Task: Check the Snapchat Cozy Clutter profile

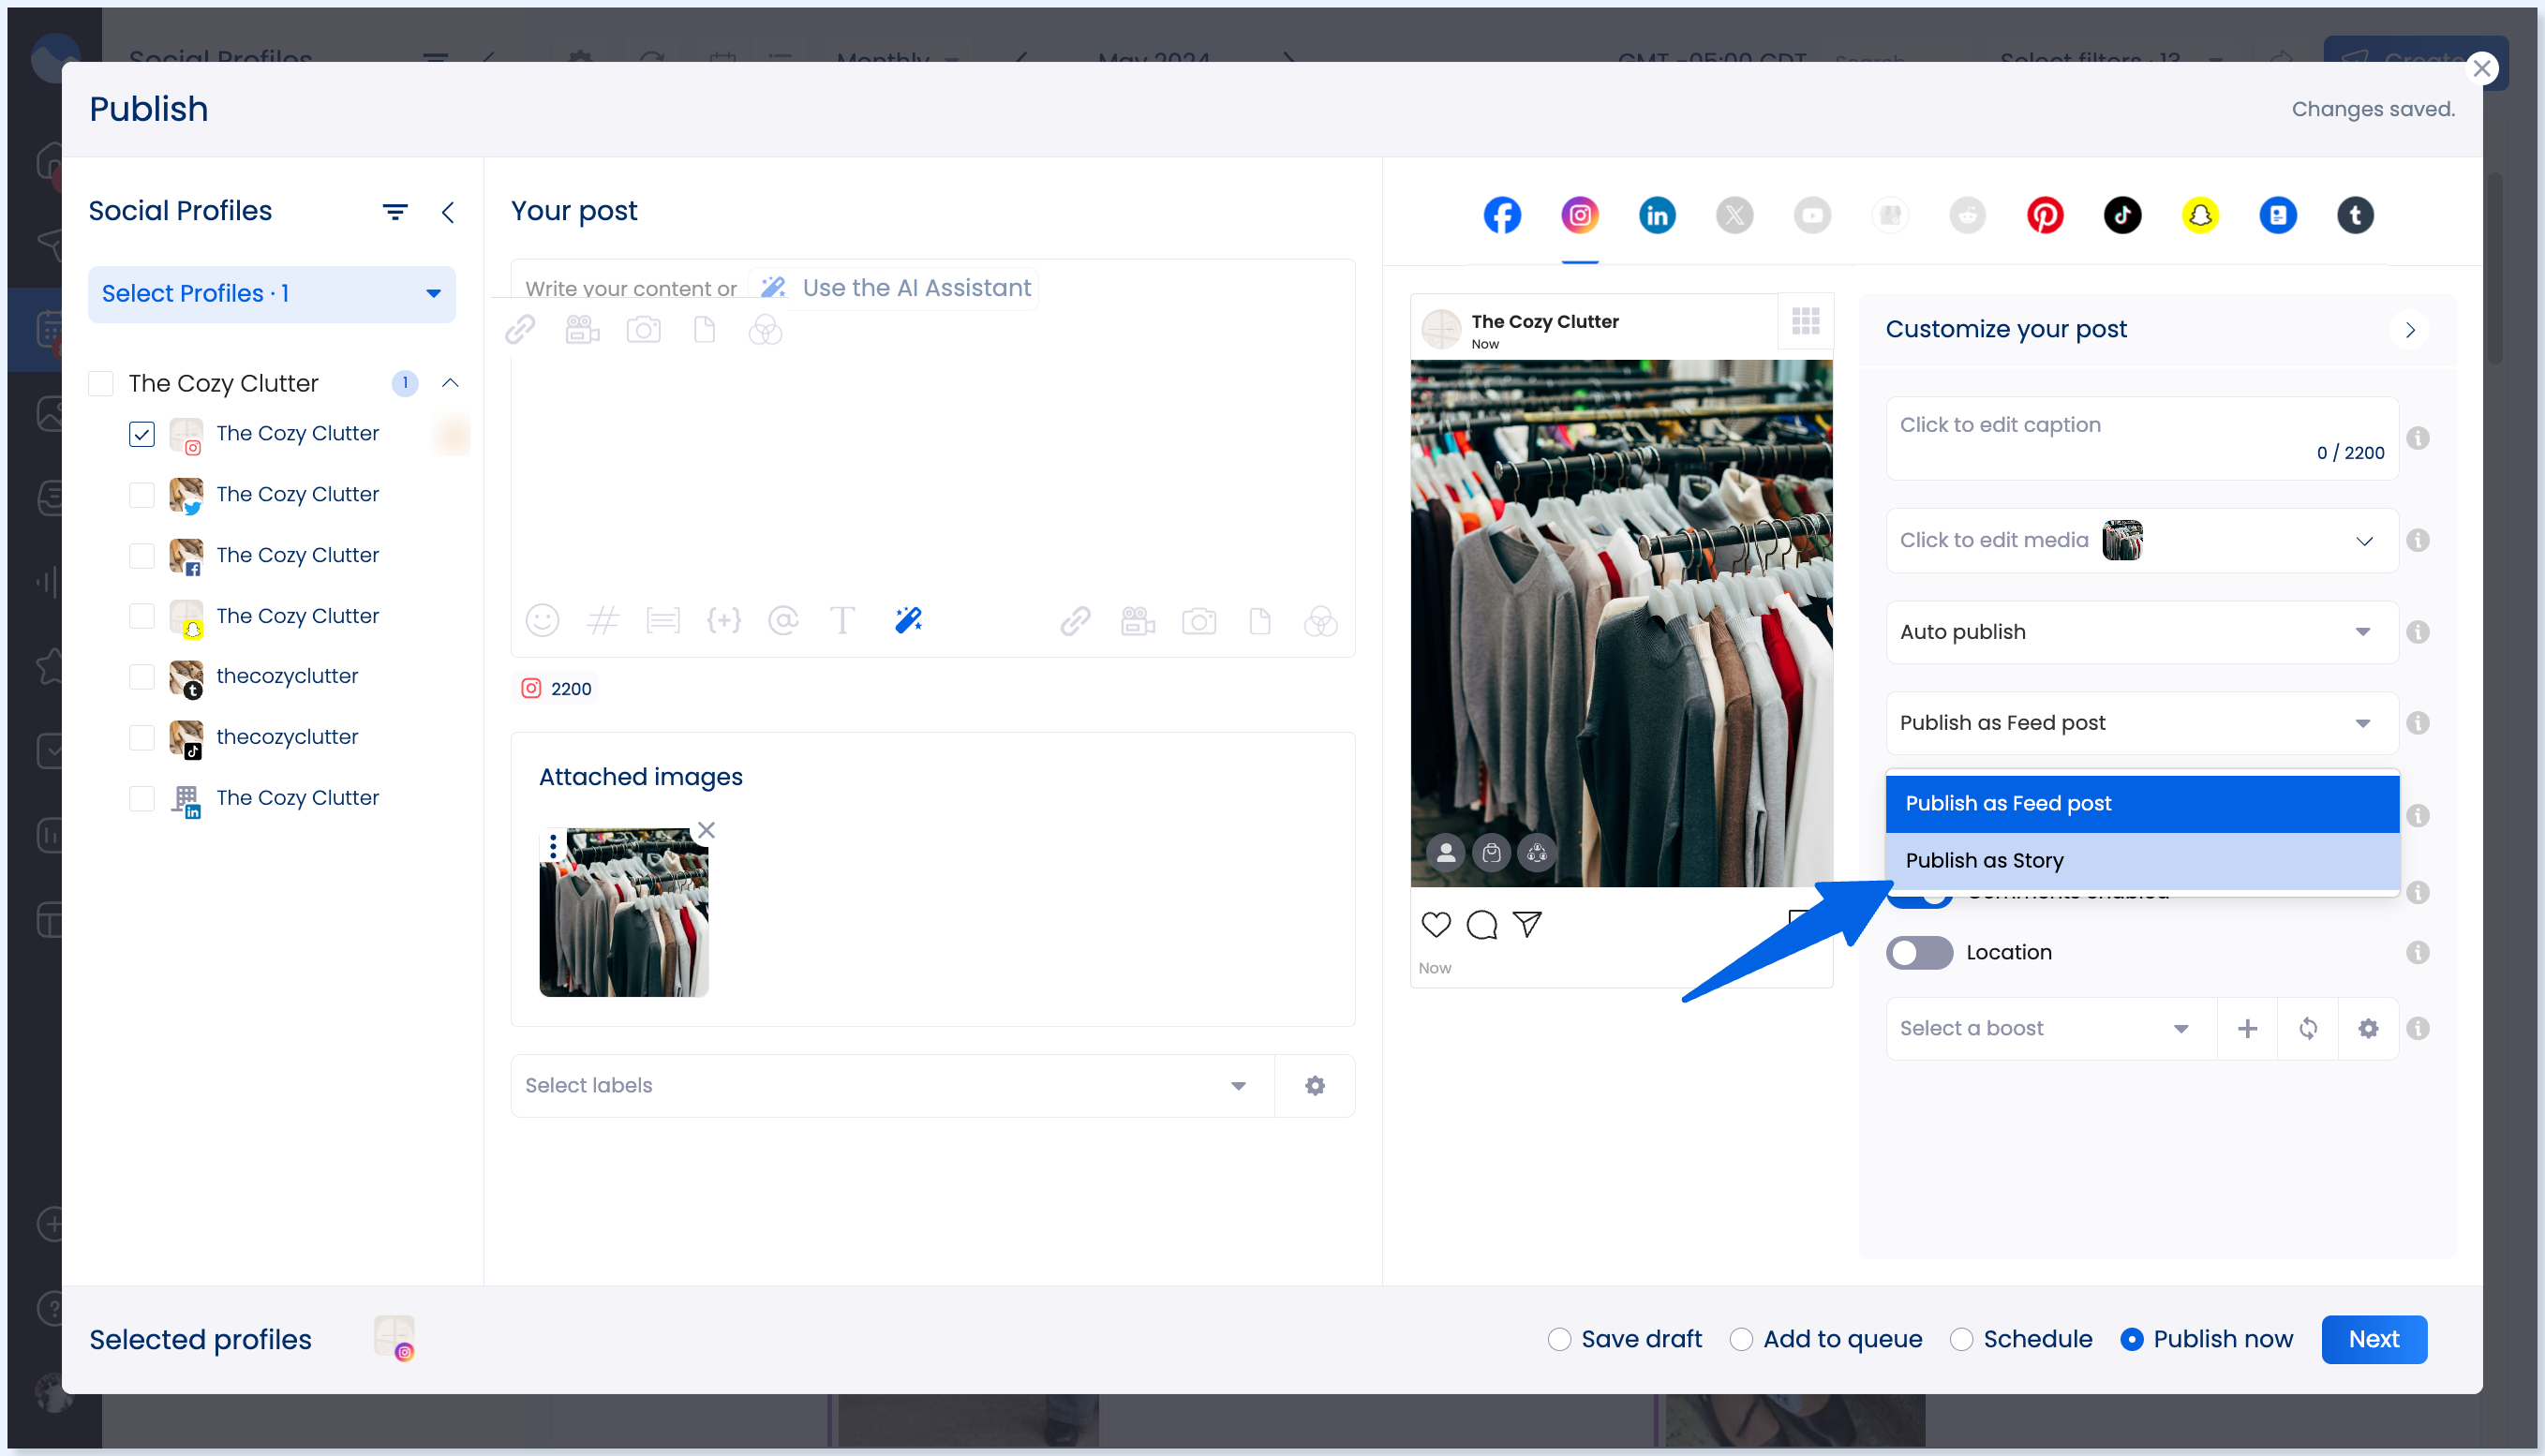Action: pyautogui.click(x=142, y=616)
